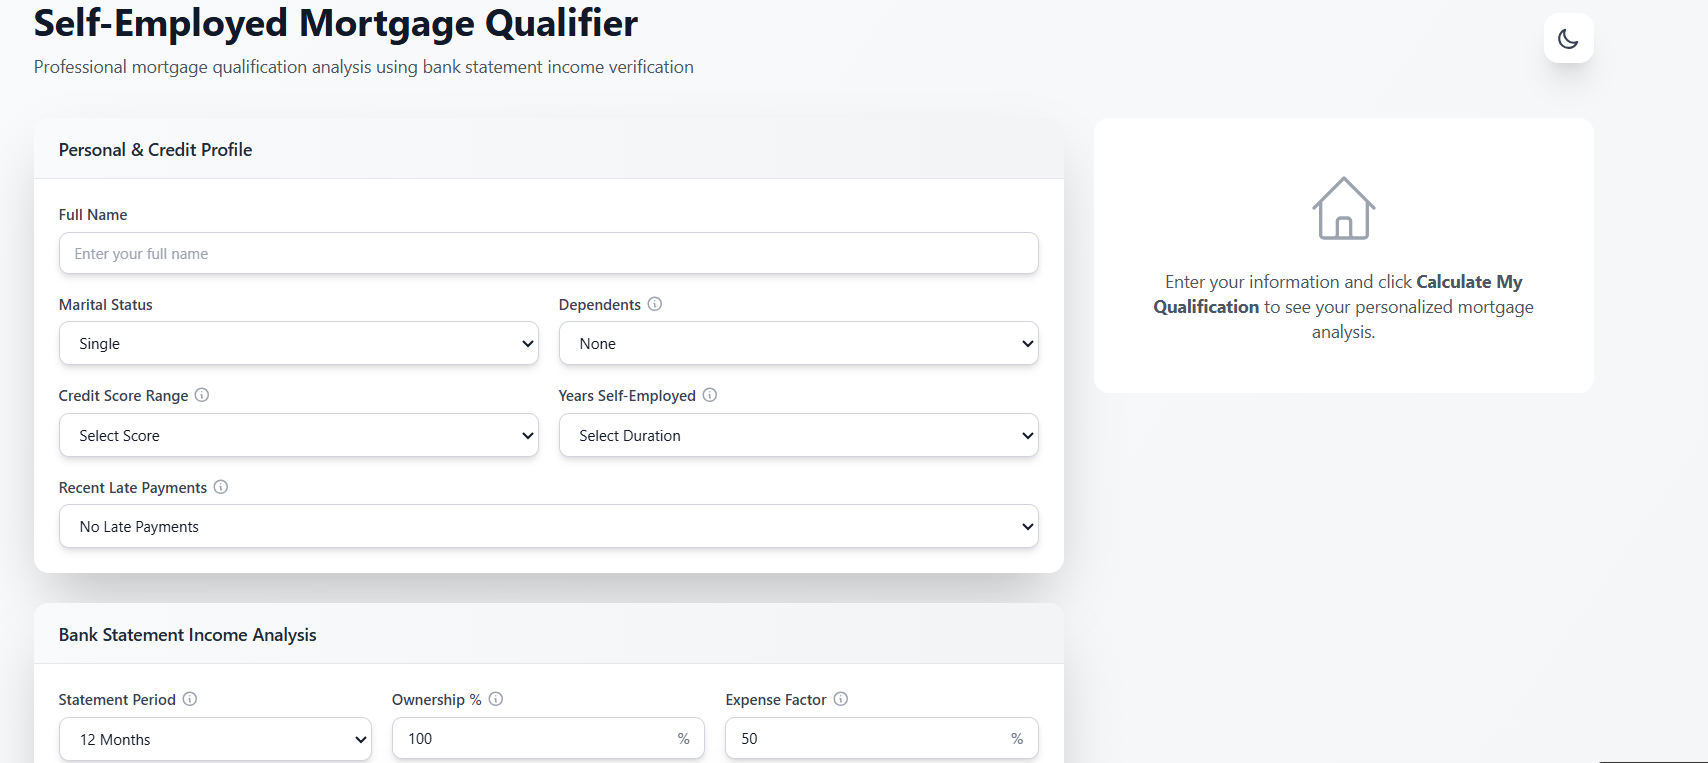Click the Ownership % info icon

click(496, 699)
